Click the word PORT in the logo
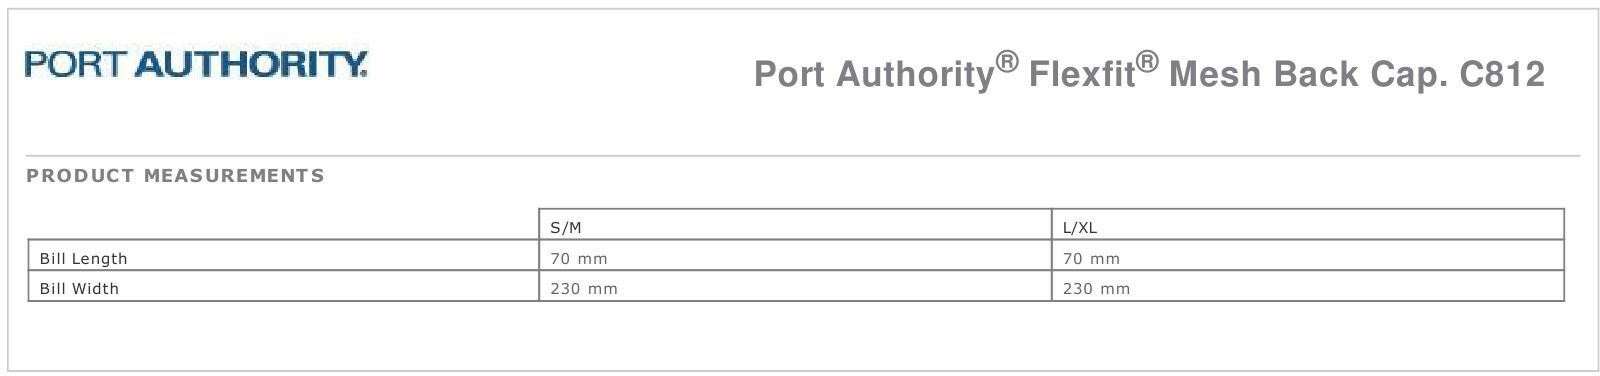Image resolution: width=1600 pixels, height=376 pixels. tap(77, 64)
